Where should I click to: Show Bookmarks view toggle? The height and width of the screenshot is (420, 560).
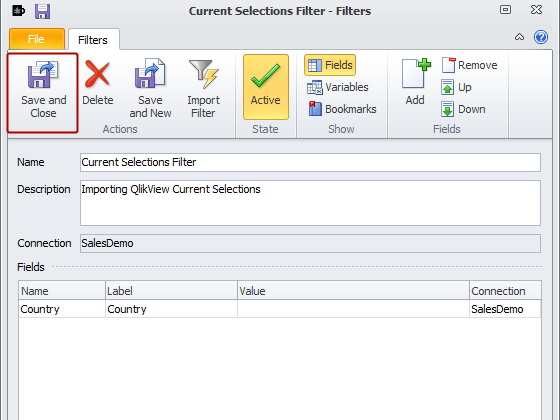coord(342,109)
